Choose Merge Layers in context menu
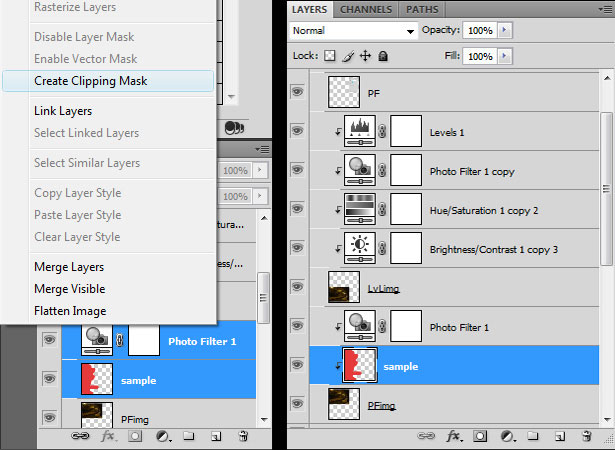The width and height of the screenshot is (615, 450). [x=69, y=267]
